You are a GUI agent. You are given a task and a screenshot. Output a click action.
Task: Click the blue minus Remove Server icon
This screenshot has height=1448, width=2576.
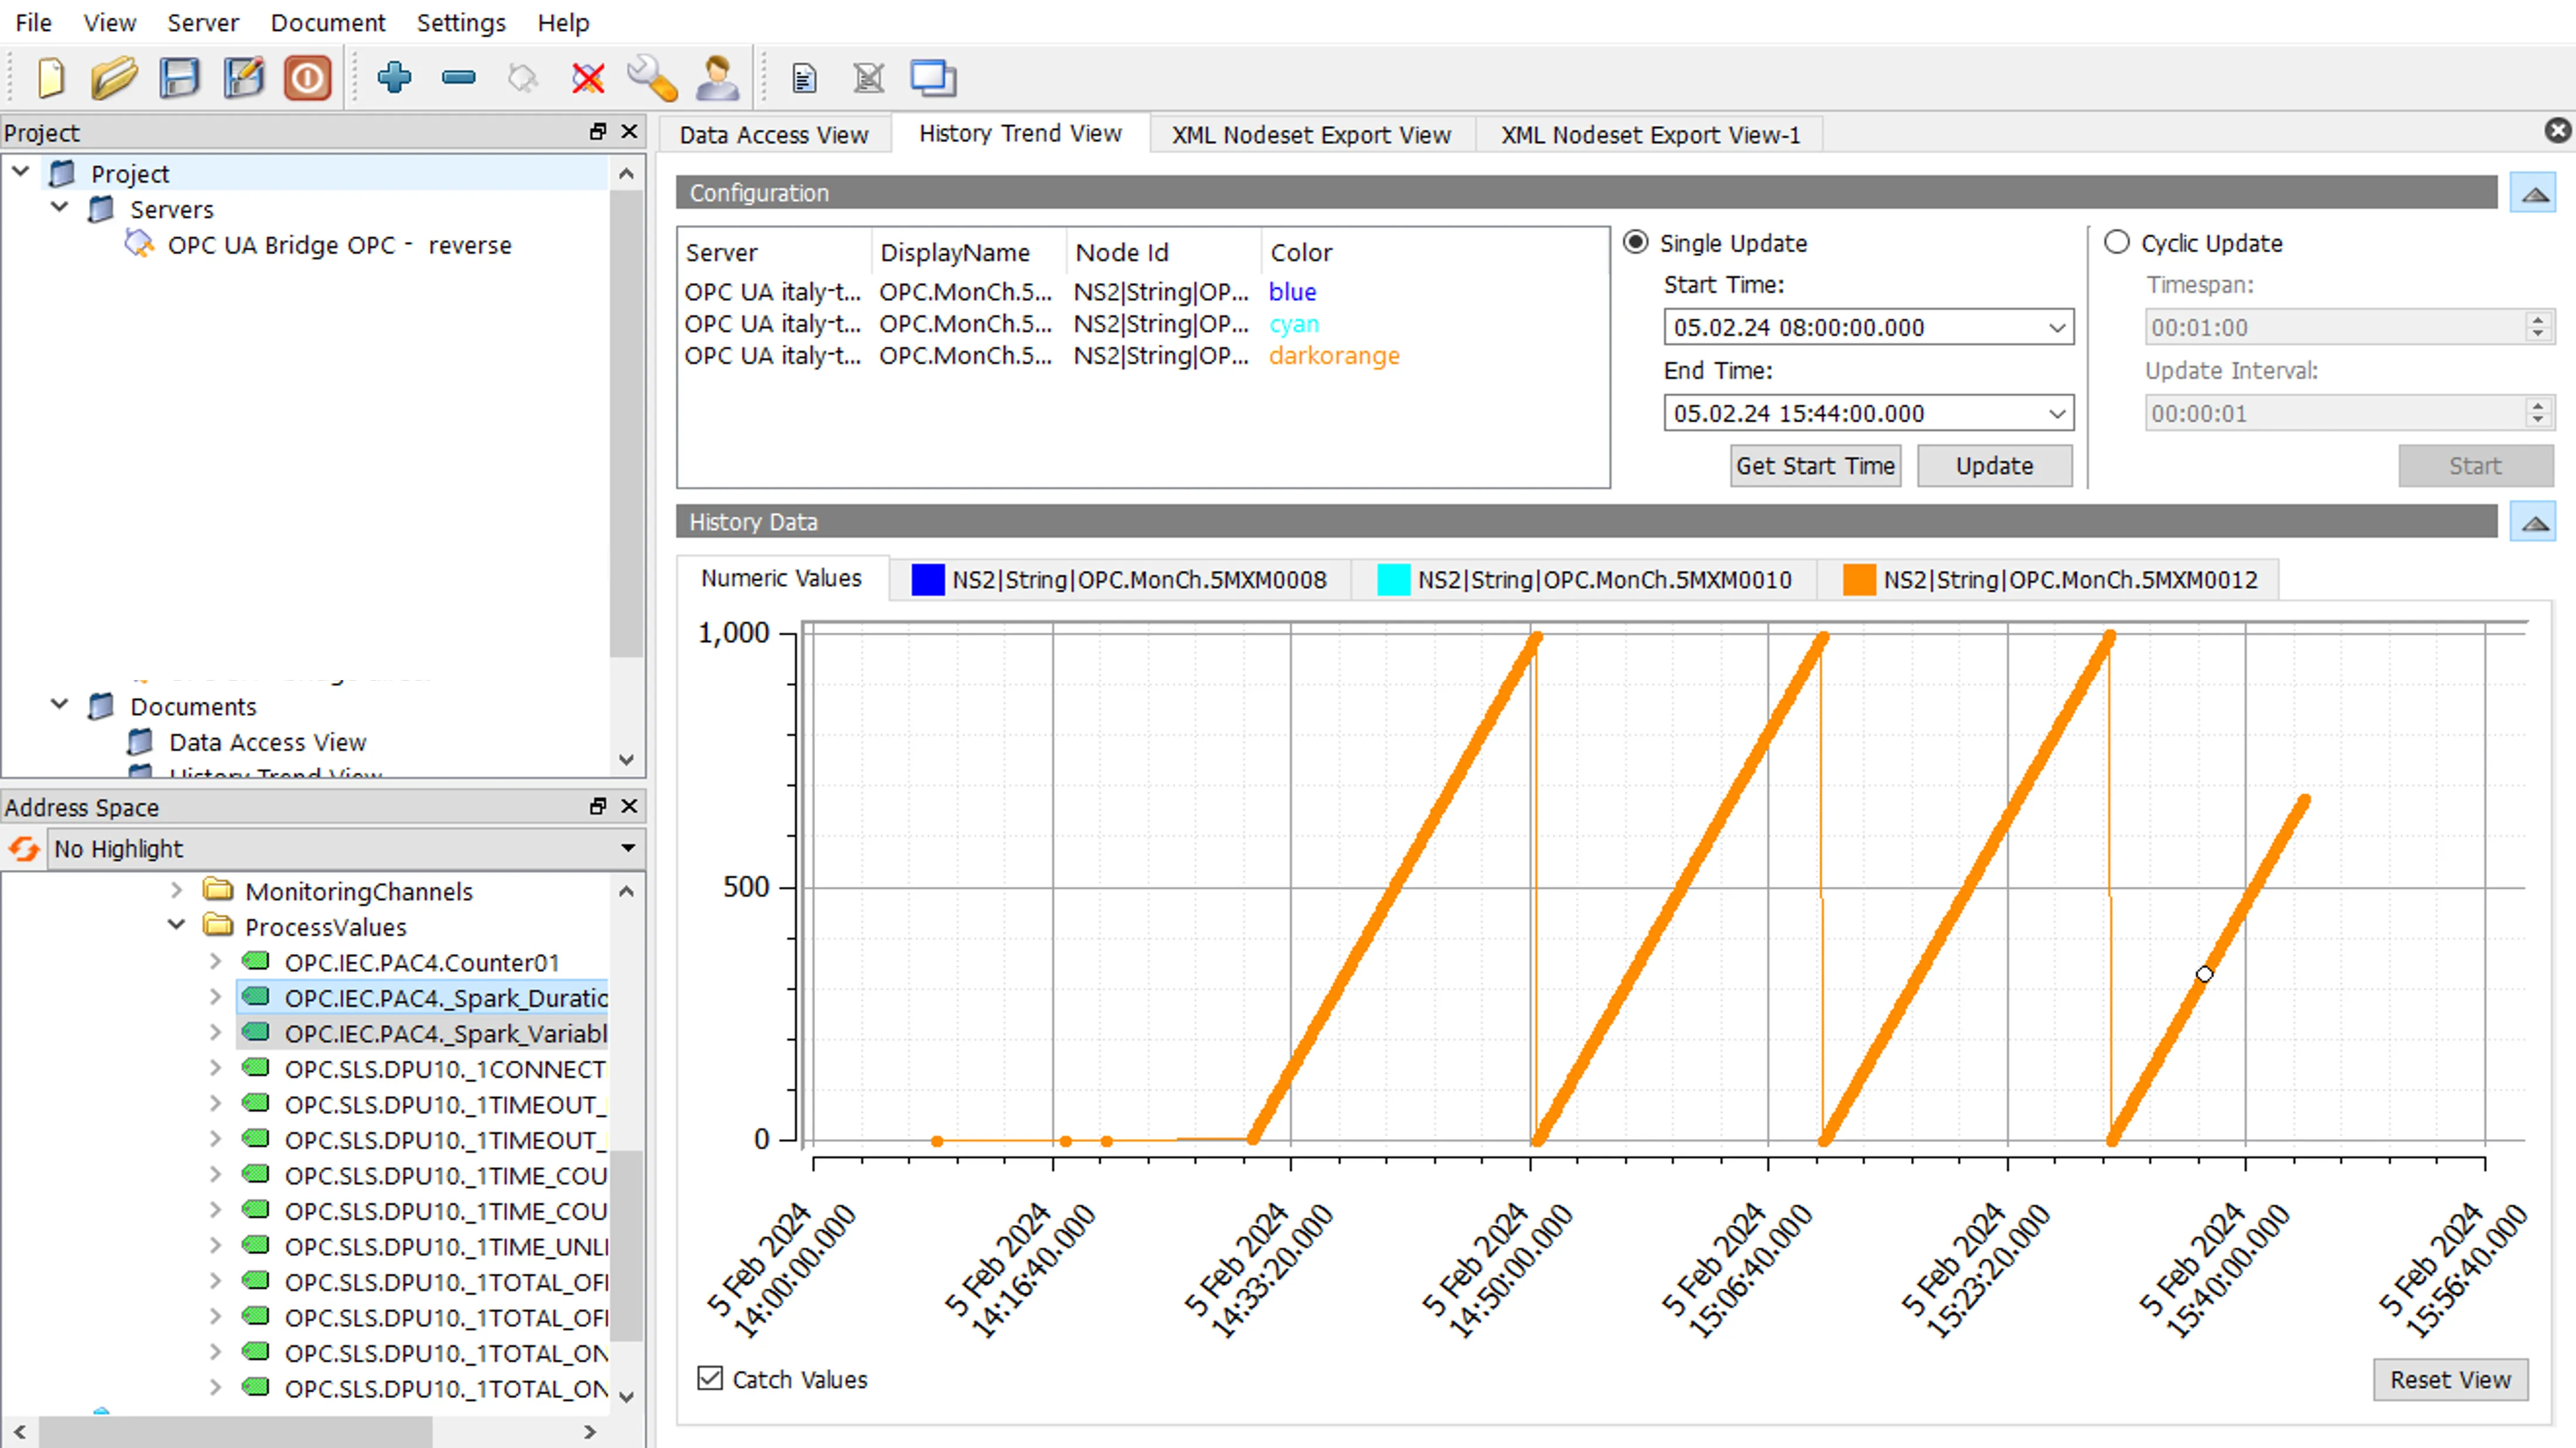click(x=458, y=77)
